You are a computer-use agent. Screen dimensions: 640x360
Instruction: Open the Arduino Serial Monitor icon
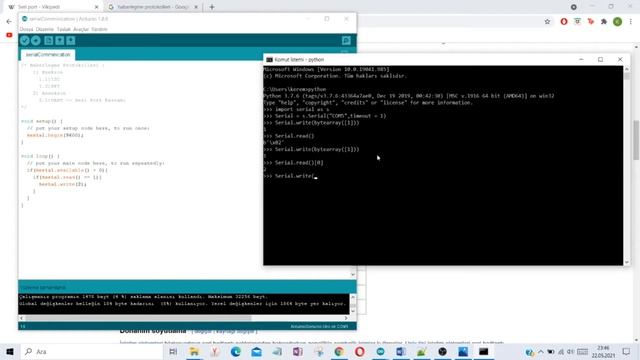pyautogui.click(x=346, y=40)
